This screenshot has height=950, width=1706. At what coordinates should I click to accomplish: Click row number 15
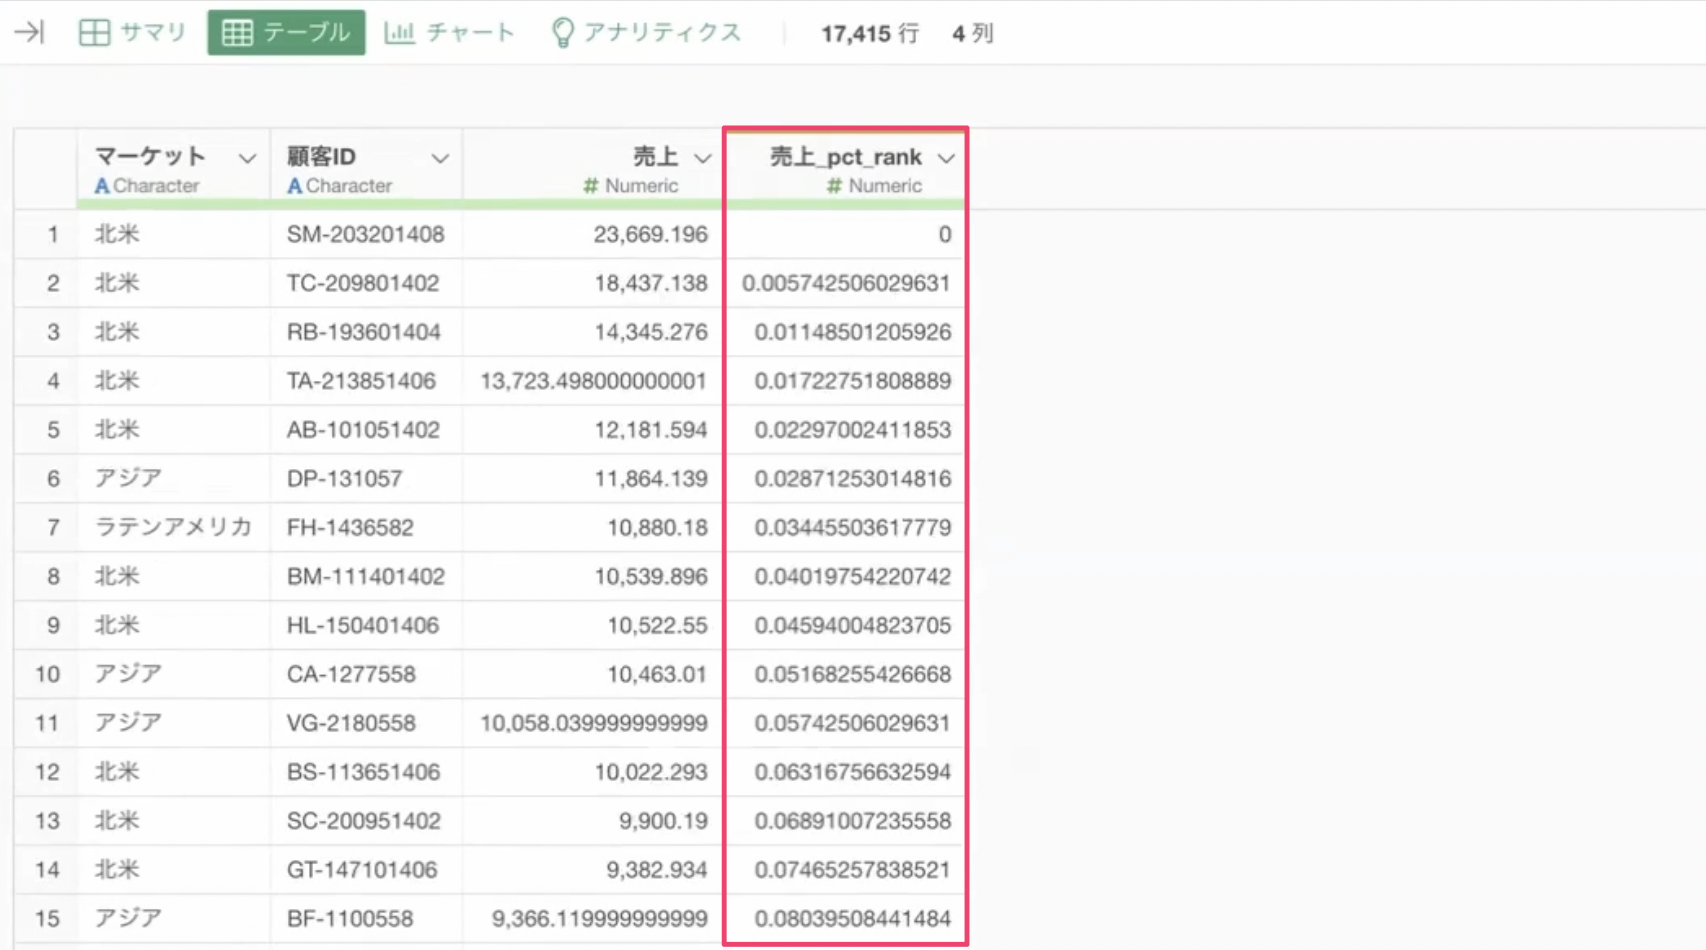point(47,918)
